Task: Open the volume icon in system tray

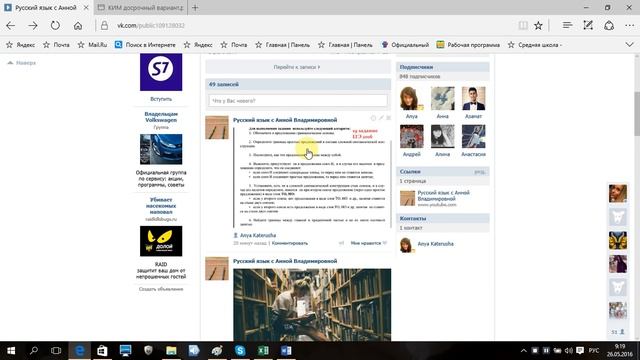Action: 568,351
